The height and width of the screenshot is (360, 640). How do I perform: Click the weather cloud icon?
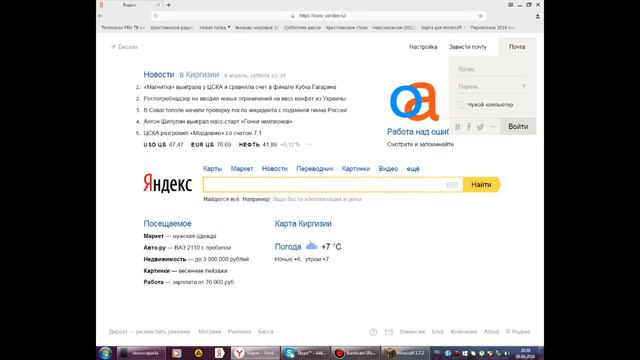(311, 246)
